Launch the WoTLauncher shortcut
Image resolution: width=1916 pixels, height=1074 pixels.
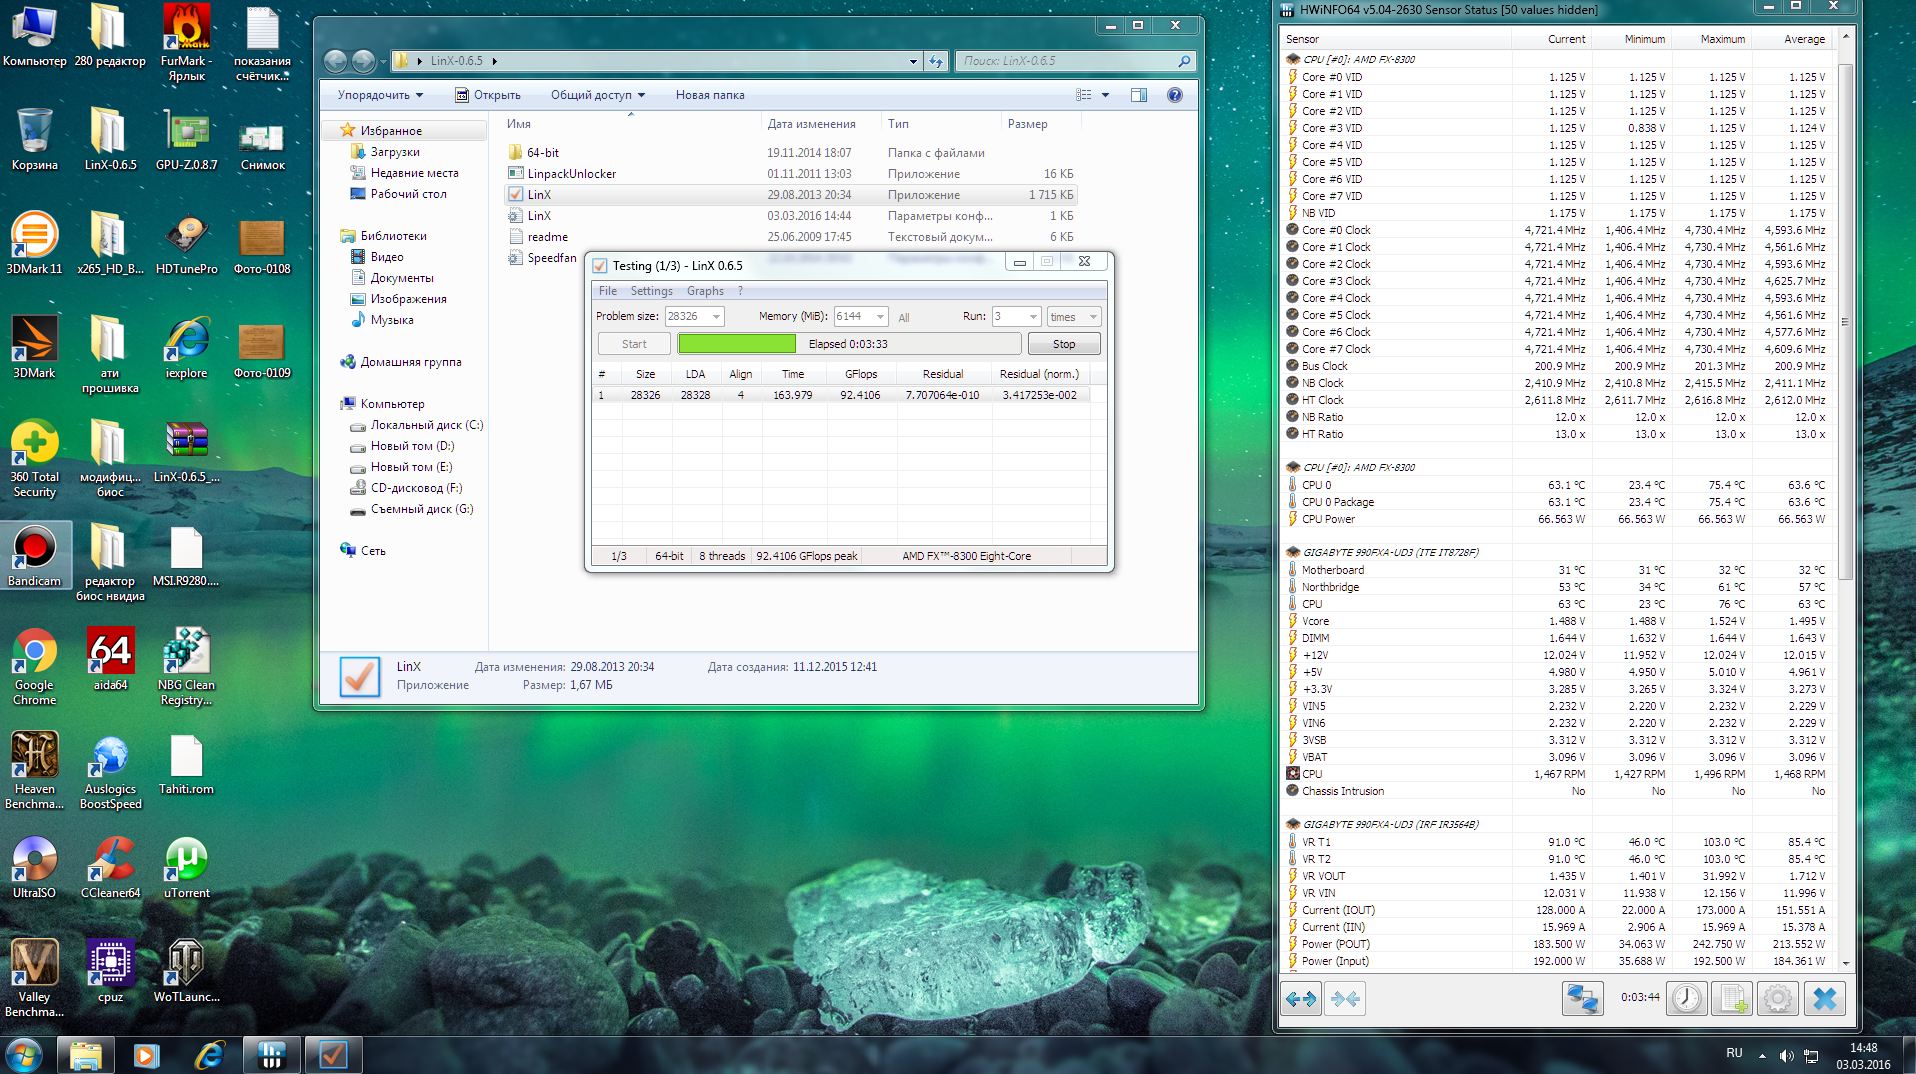186,971
